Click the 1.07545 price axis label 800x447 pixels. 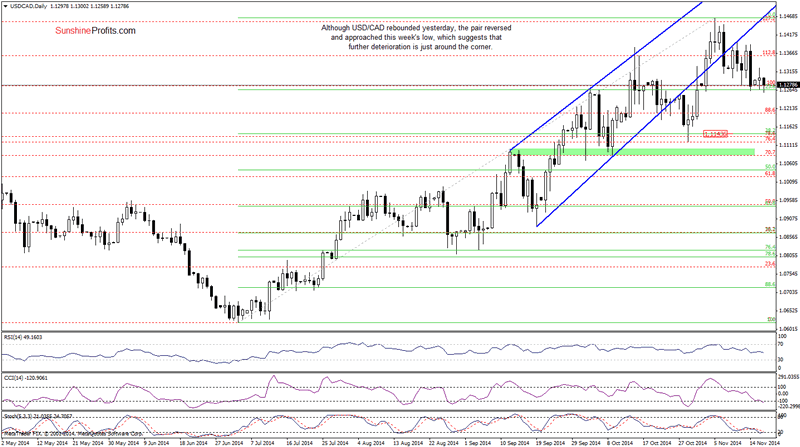788,274
